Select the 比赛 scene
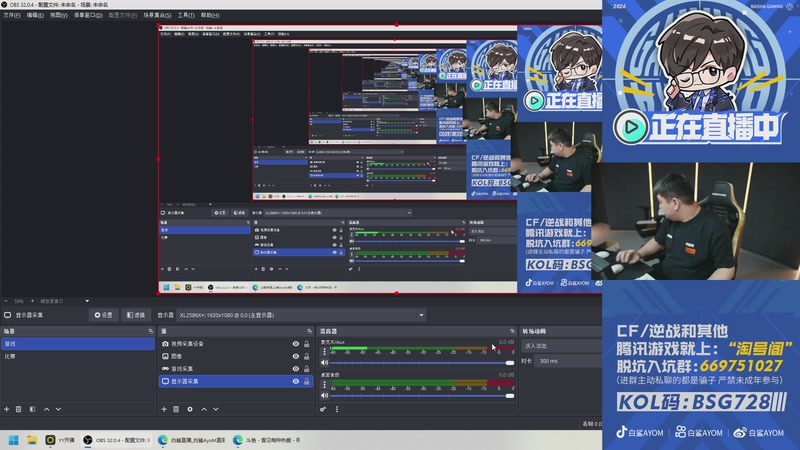Image resolution: width=800 pixels, height=450 pixels. [78, 356]
